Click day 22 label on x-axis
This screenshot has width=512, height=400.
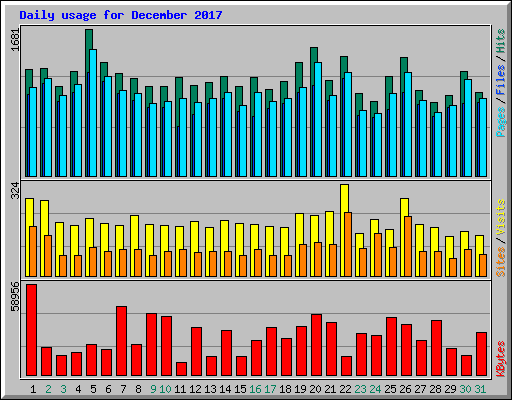pyautogui.click(x=345, y=389)
